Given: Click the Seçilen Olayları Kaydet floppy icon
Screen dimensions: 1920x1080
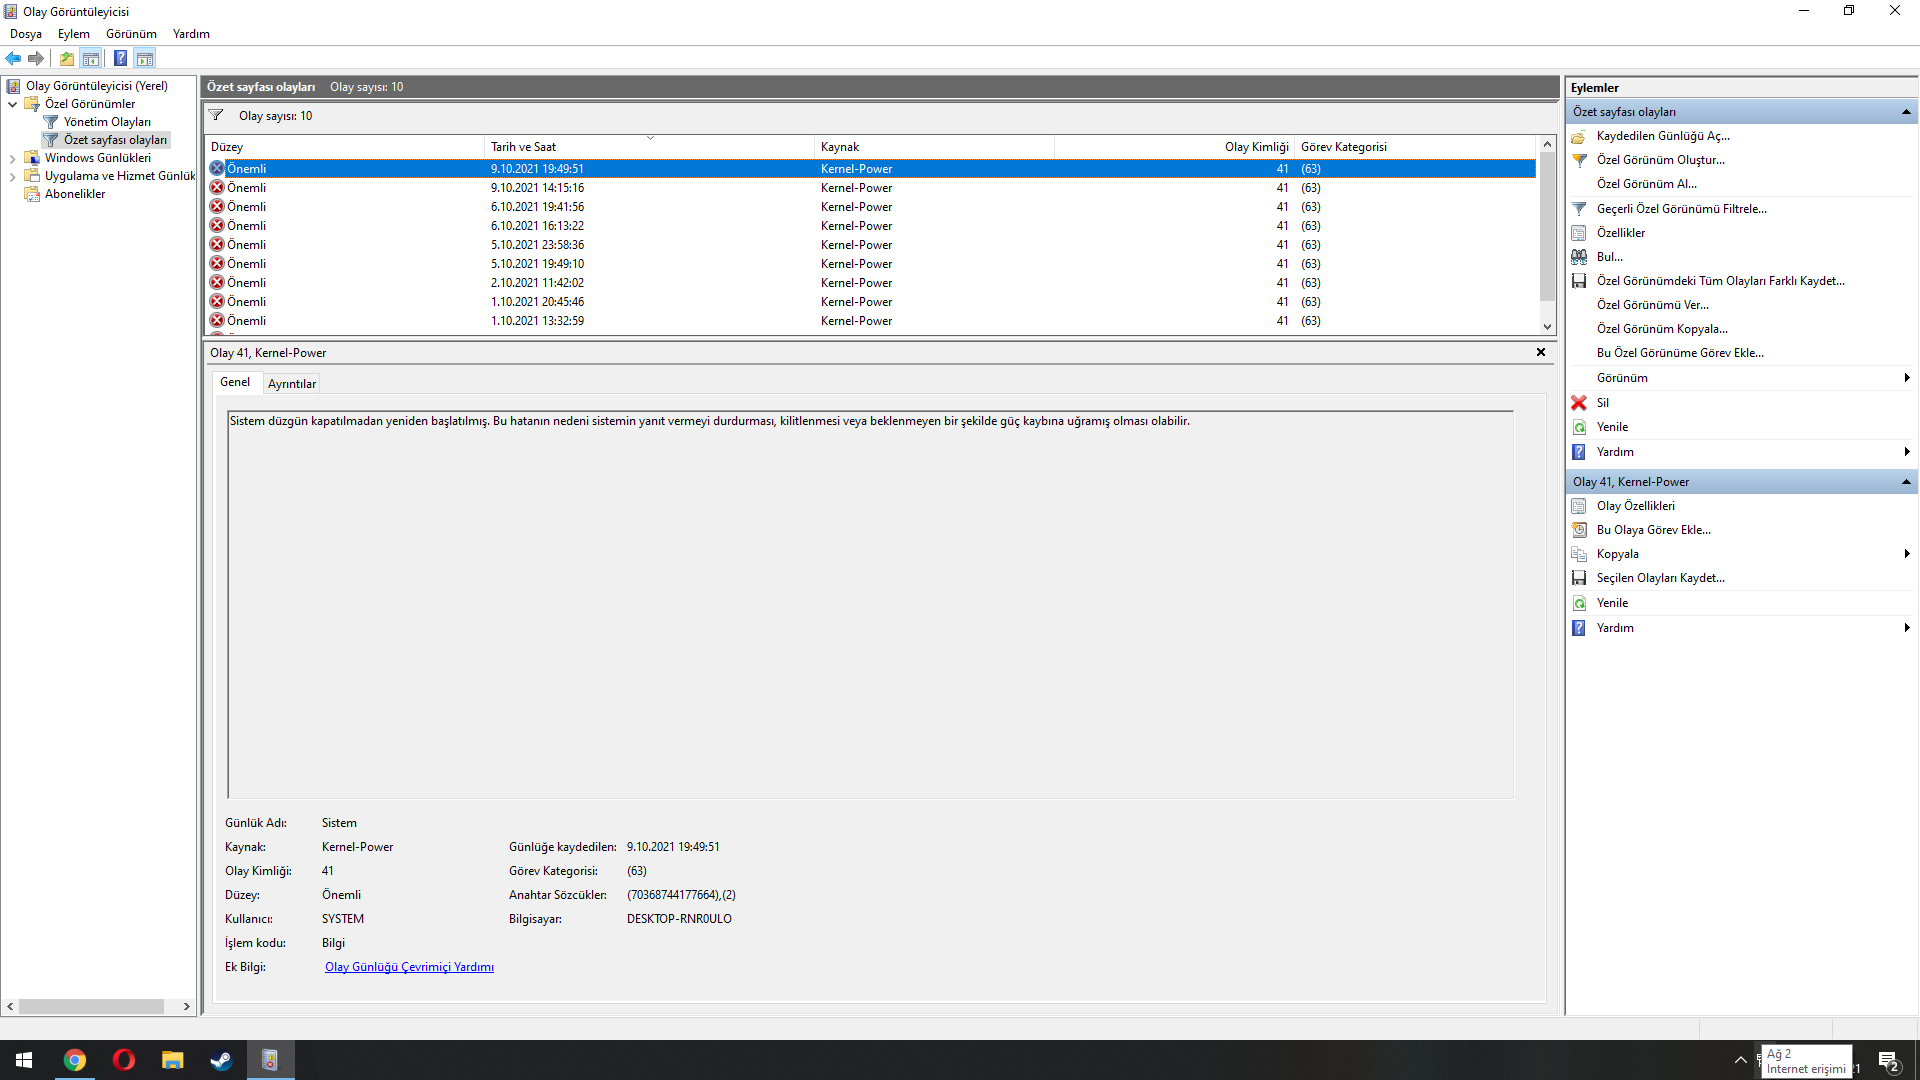Looking at the screenshot, I should [1579, 578].
